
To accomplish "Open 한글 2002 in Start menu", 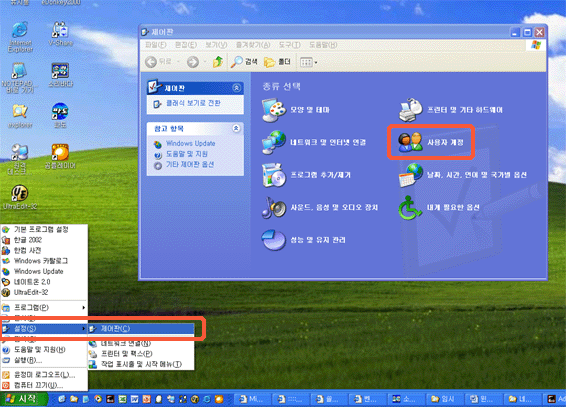I will coord(44,240).
